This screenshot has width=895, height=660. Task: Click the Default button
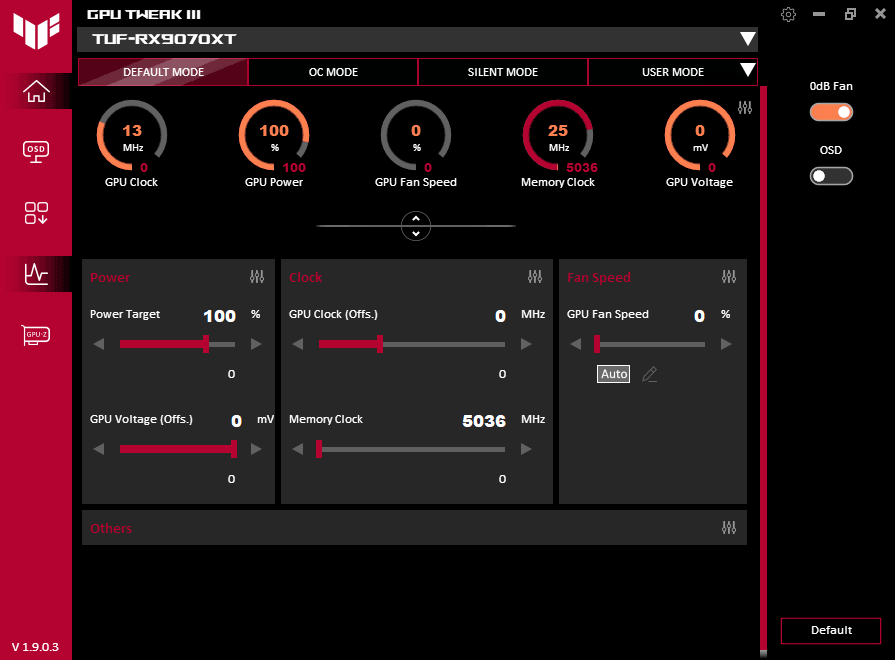coord(831,631)
